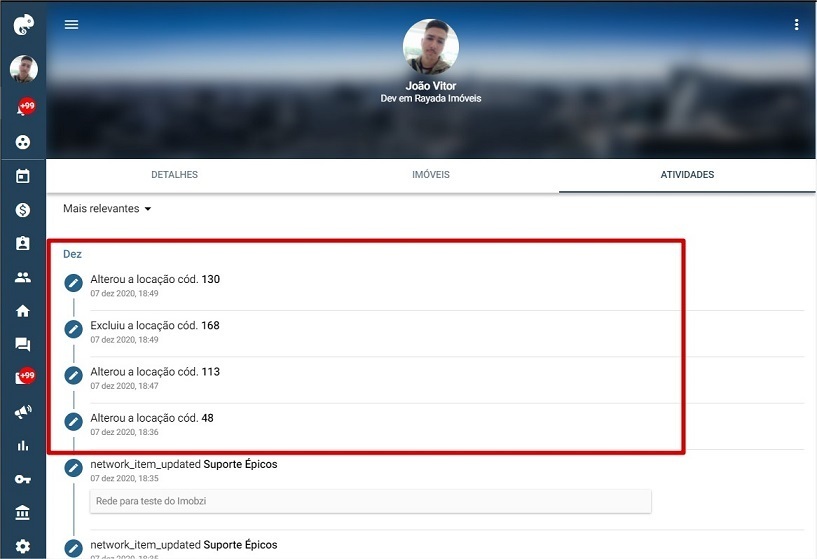Click pencil icon for locação cód. 48
Screen dimensions: 817x559
73,421
